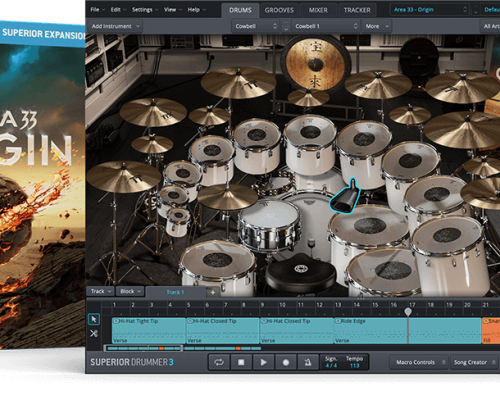The height and width of the screenshot is (400, 500).
Task: Click the time signature 4/4 value
Action: 331,366
